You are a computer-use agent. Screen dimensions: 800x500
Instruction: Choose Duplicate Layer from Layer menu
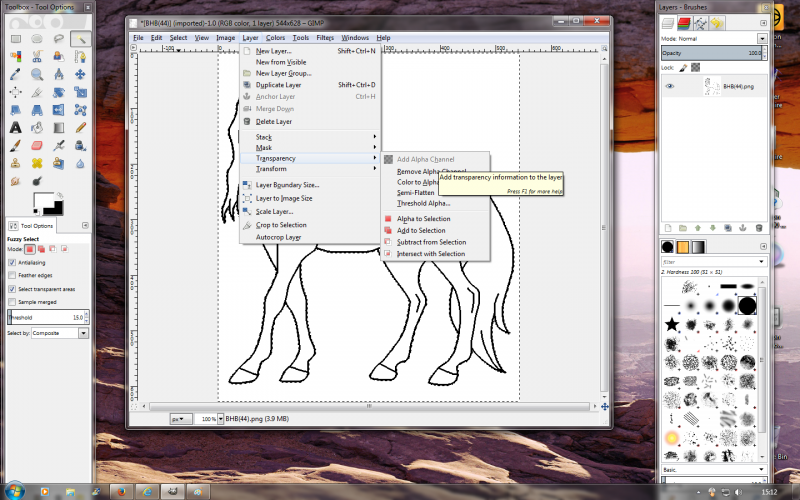coord(310,85)
